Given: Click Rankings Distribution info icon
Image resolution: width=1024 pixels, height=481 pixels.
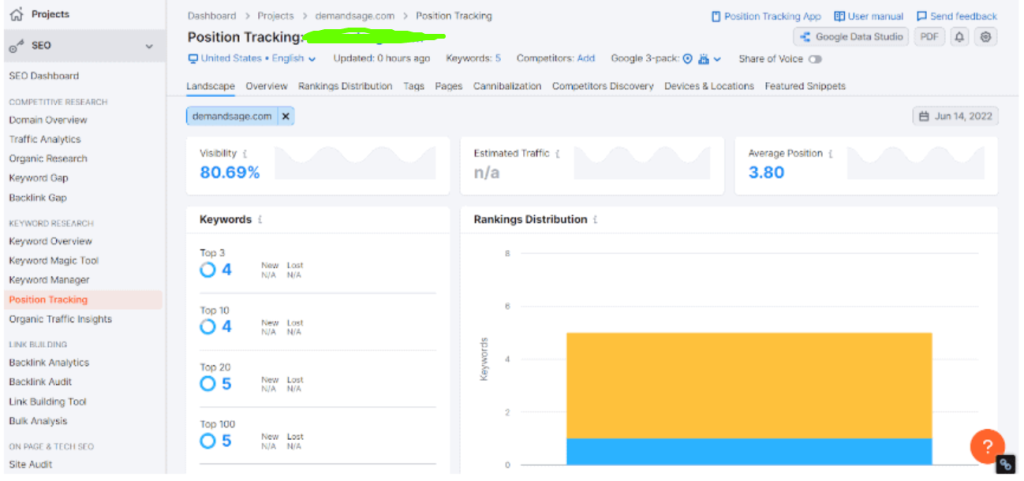Looking at the screenshot, I should click(595, 220).
